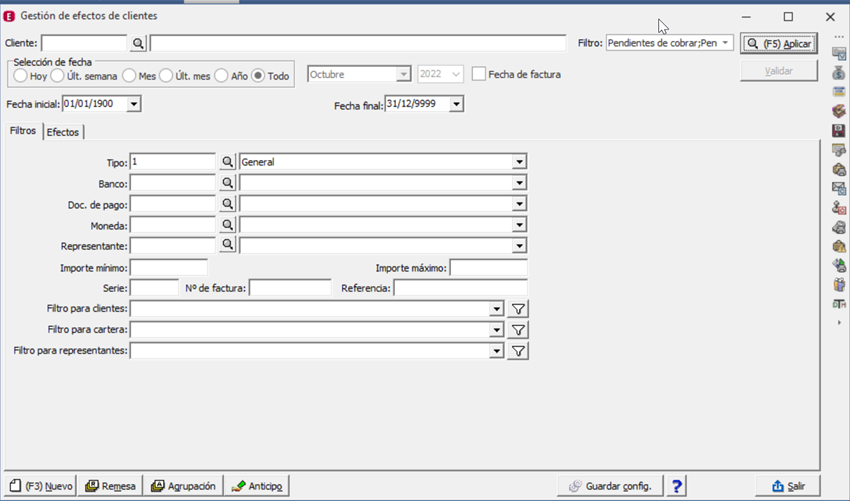The image size is (850, 501).
Task: Click the Agrupación button
Action: click(x=183, y=486)
